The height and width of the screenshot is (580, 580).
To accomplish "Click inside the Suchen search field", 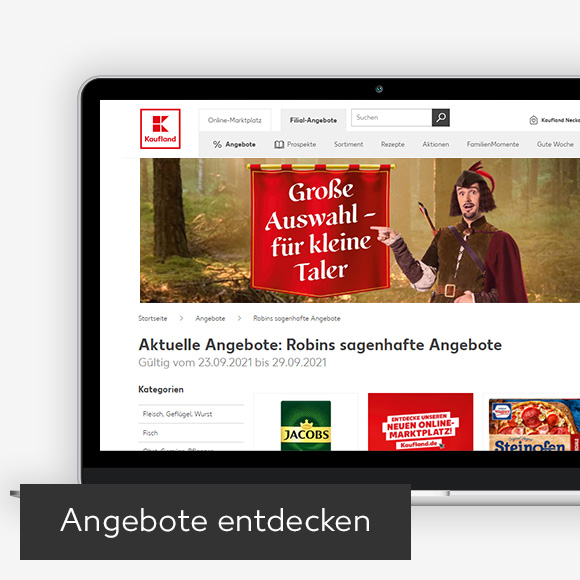I will tap(391, 118).
